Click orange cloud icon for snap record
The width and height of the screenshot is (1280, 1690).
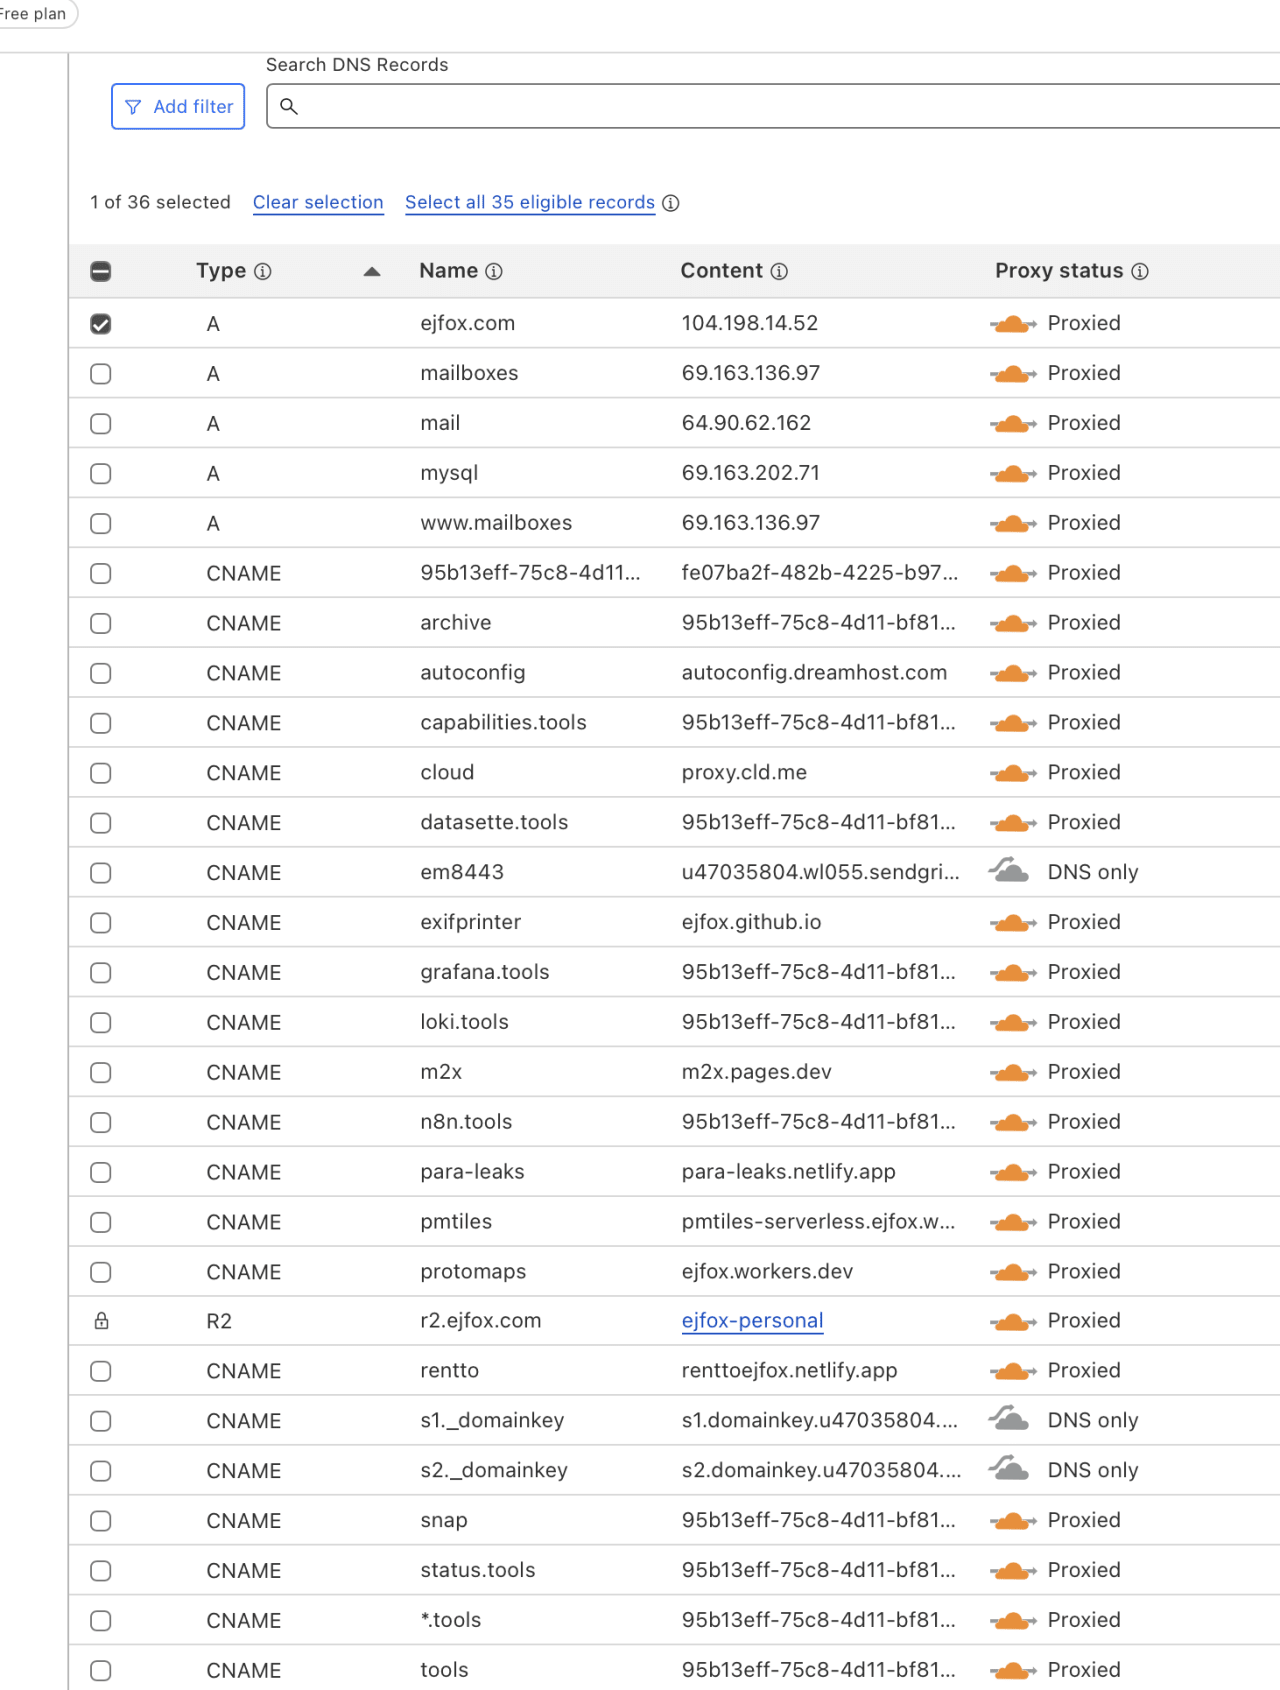pos(1013,1521)
